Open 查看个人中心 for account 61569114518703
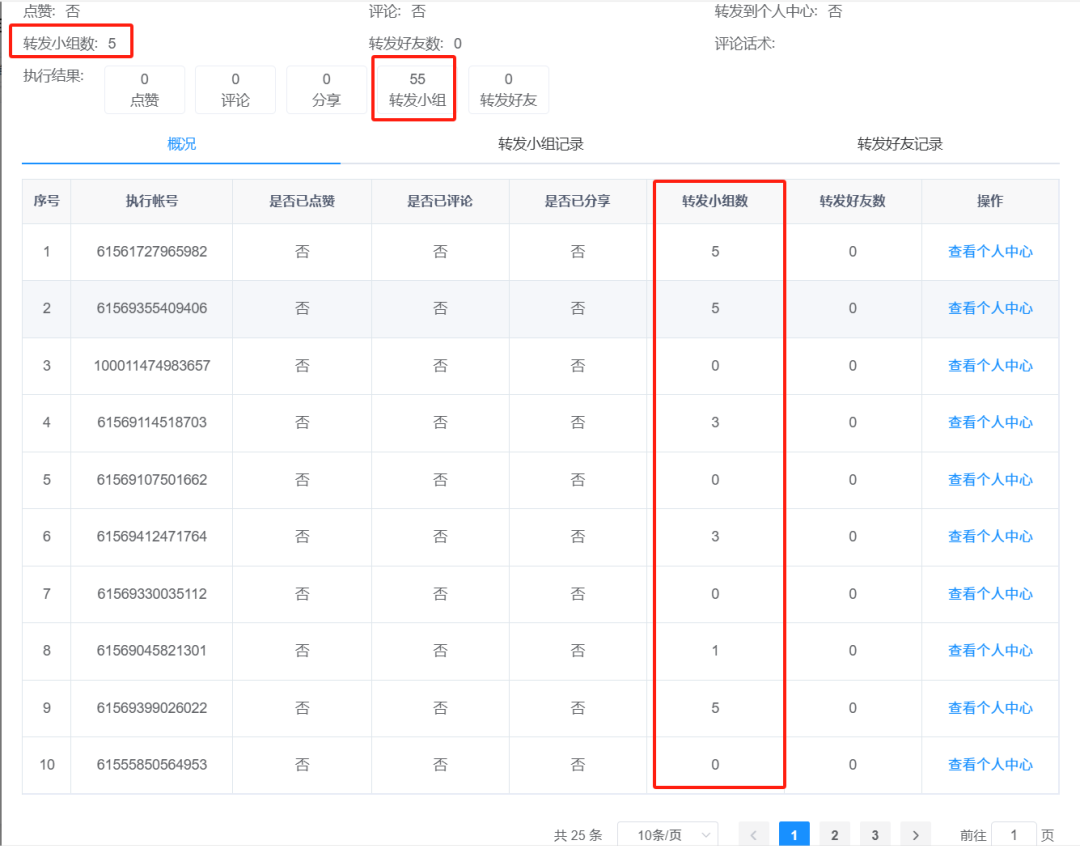This screenshot has height=846, width=1080. pyautogui.click(x=990, y=422)
